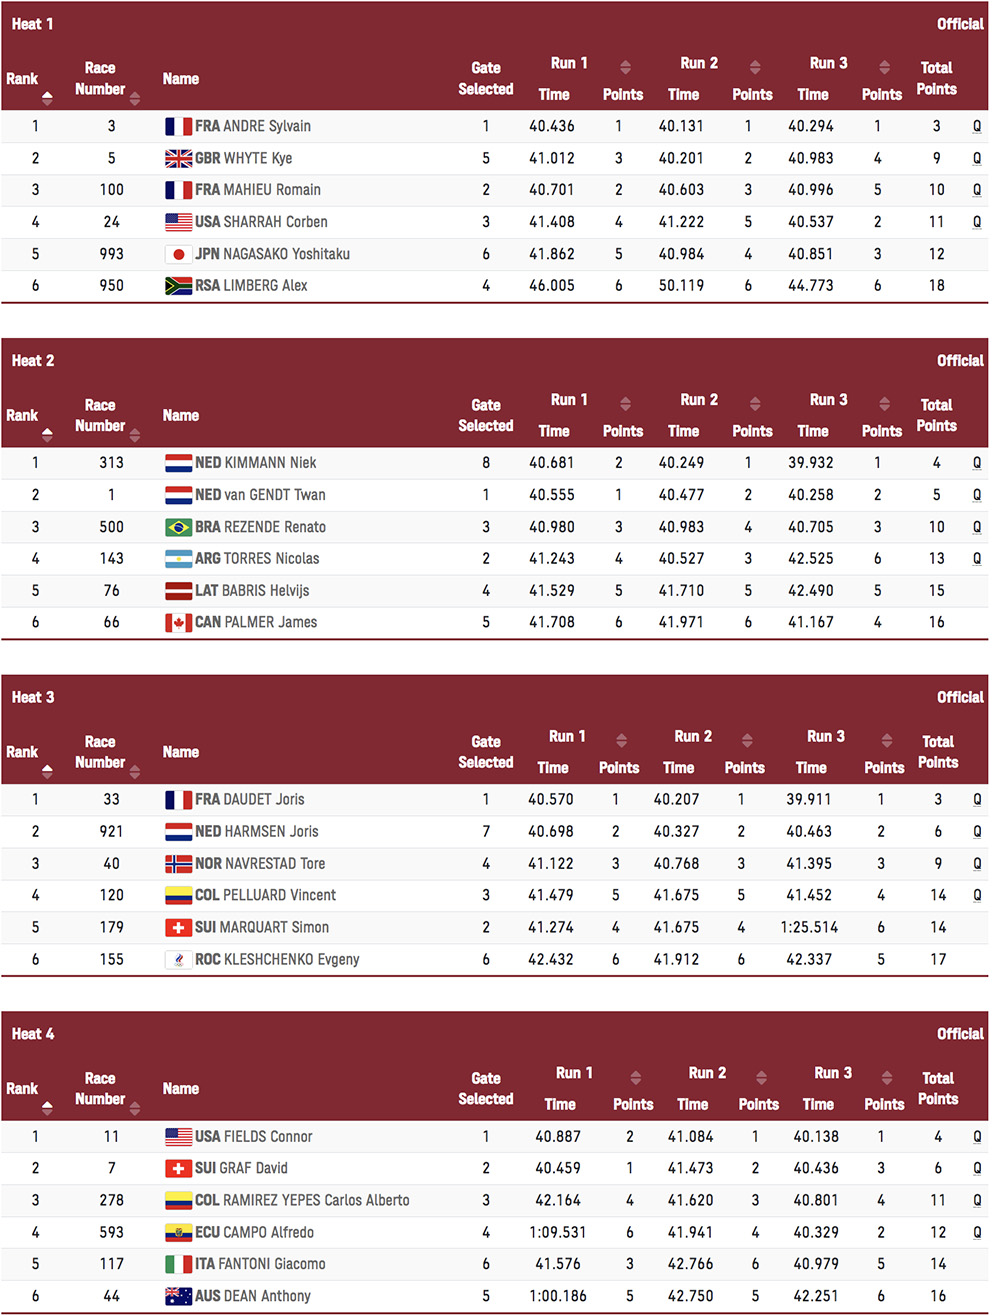Sort Heat 4 Run 3 column arrows
This screenshot has width=1000, height=1315.
coord(887,1077)
